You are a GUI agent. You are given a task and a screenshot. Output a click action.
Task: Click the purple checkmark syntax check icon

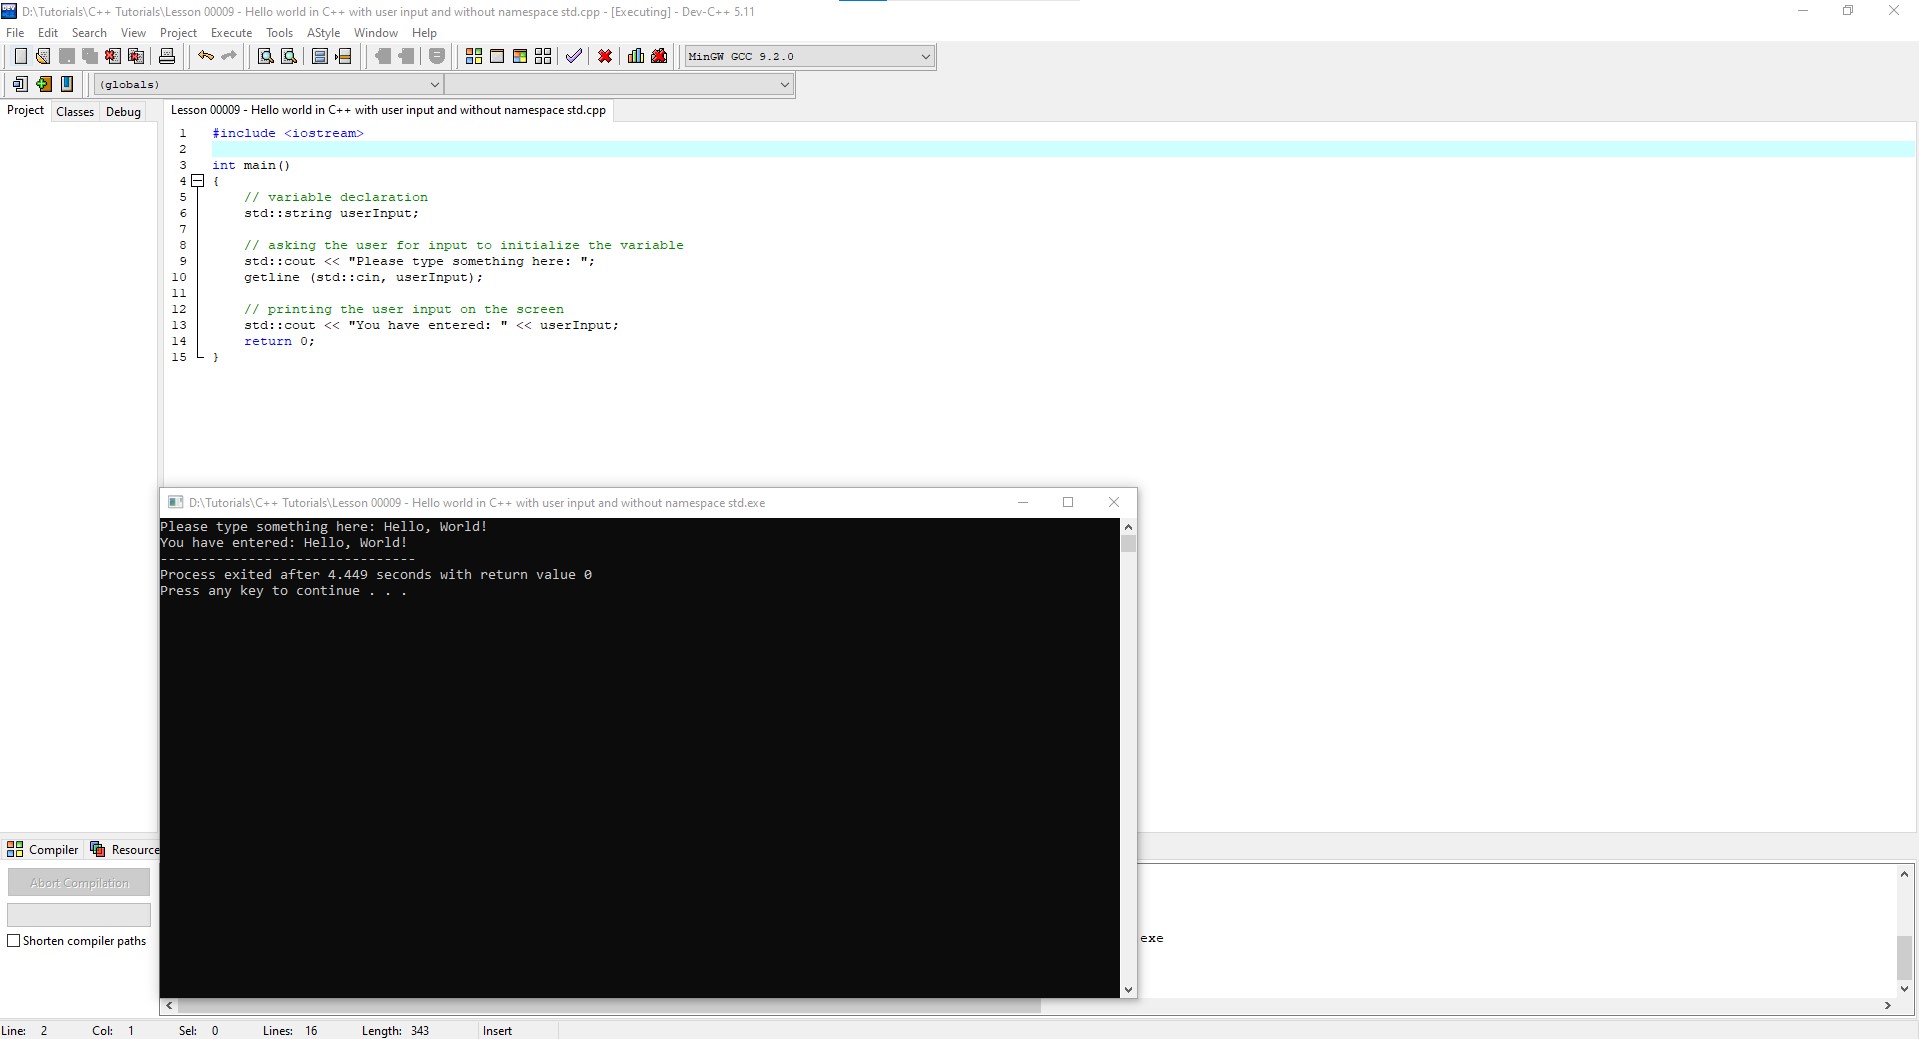[574, 56]
